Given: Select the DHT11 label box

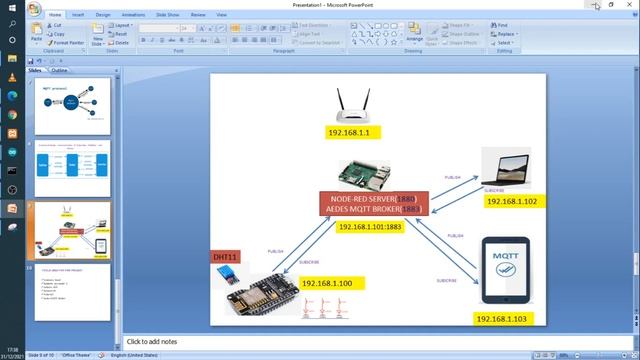Looking at the screenshot, I should point(225,257).
